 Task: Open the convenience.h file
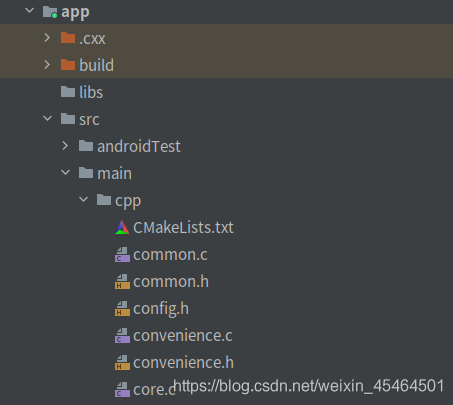(x=183, y=363)
